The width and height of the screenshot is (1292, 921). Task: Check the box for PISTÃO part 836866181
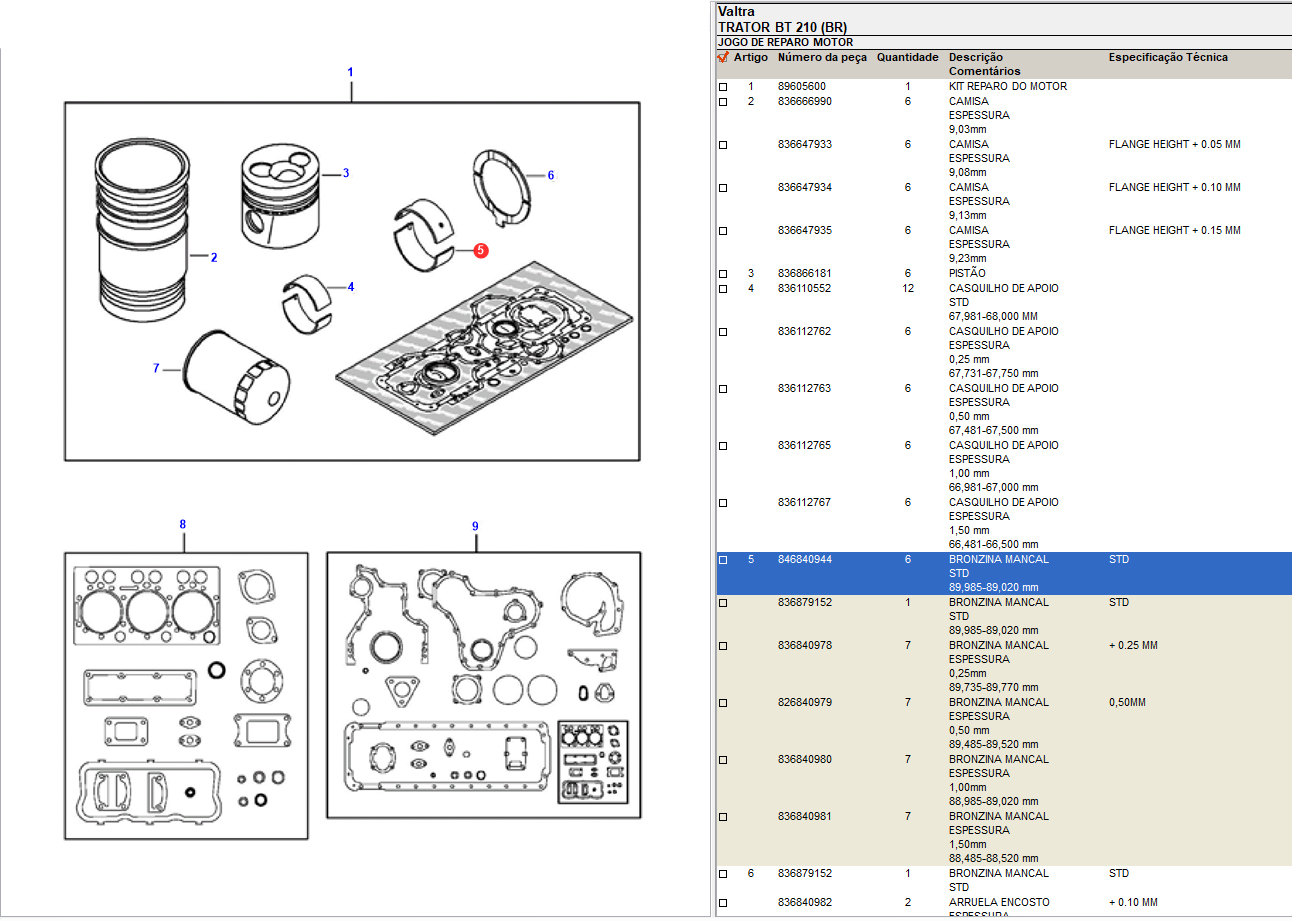(x=723, y=274)
